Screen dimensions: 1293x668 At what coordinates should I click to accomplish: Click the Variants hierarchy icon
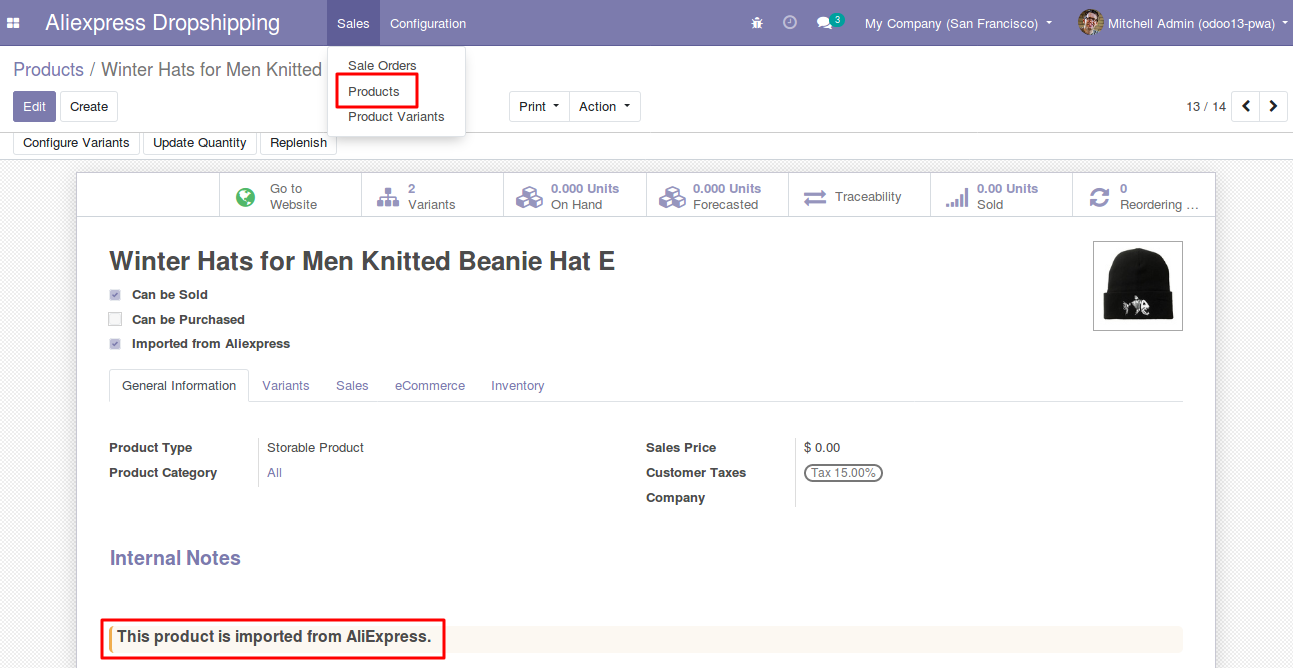click(x=387, y=197)
